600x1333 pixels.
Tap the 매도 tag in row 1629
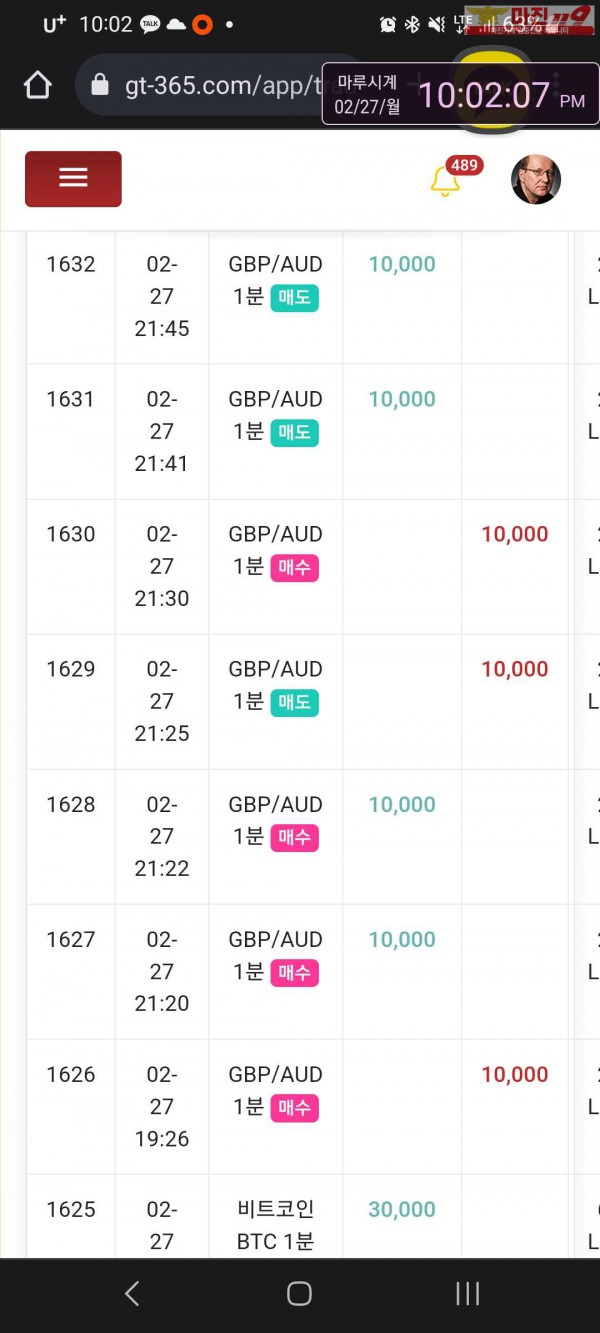[294, 702]
